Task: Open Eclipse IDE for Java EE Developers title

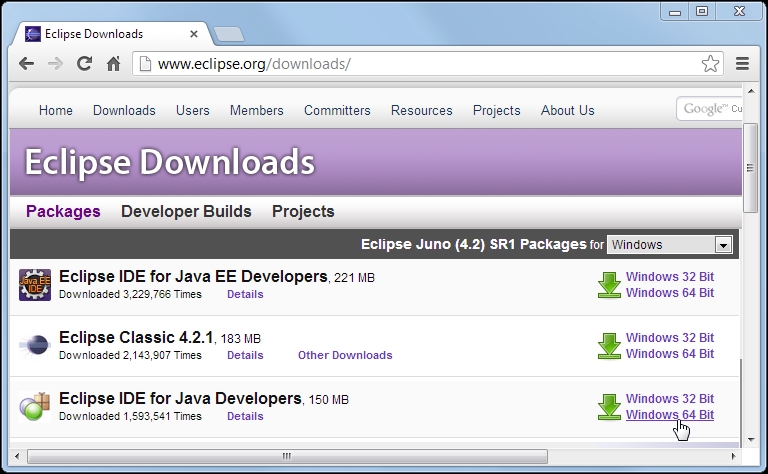Action: pos(193,277)
